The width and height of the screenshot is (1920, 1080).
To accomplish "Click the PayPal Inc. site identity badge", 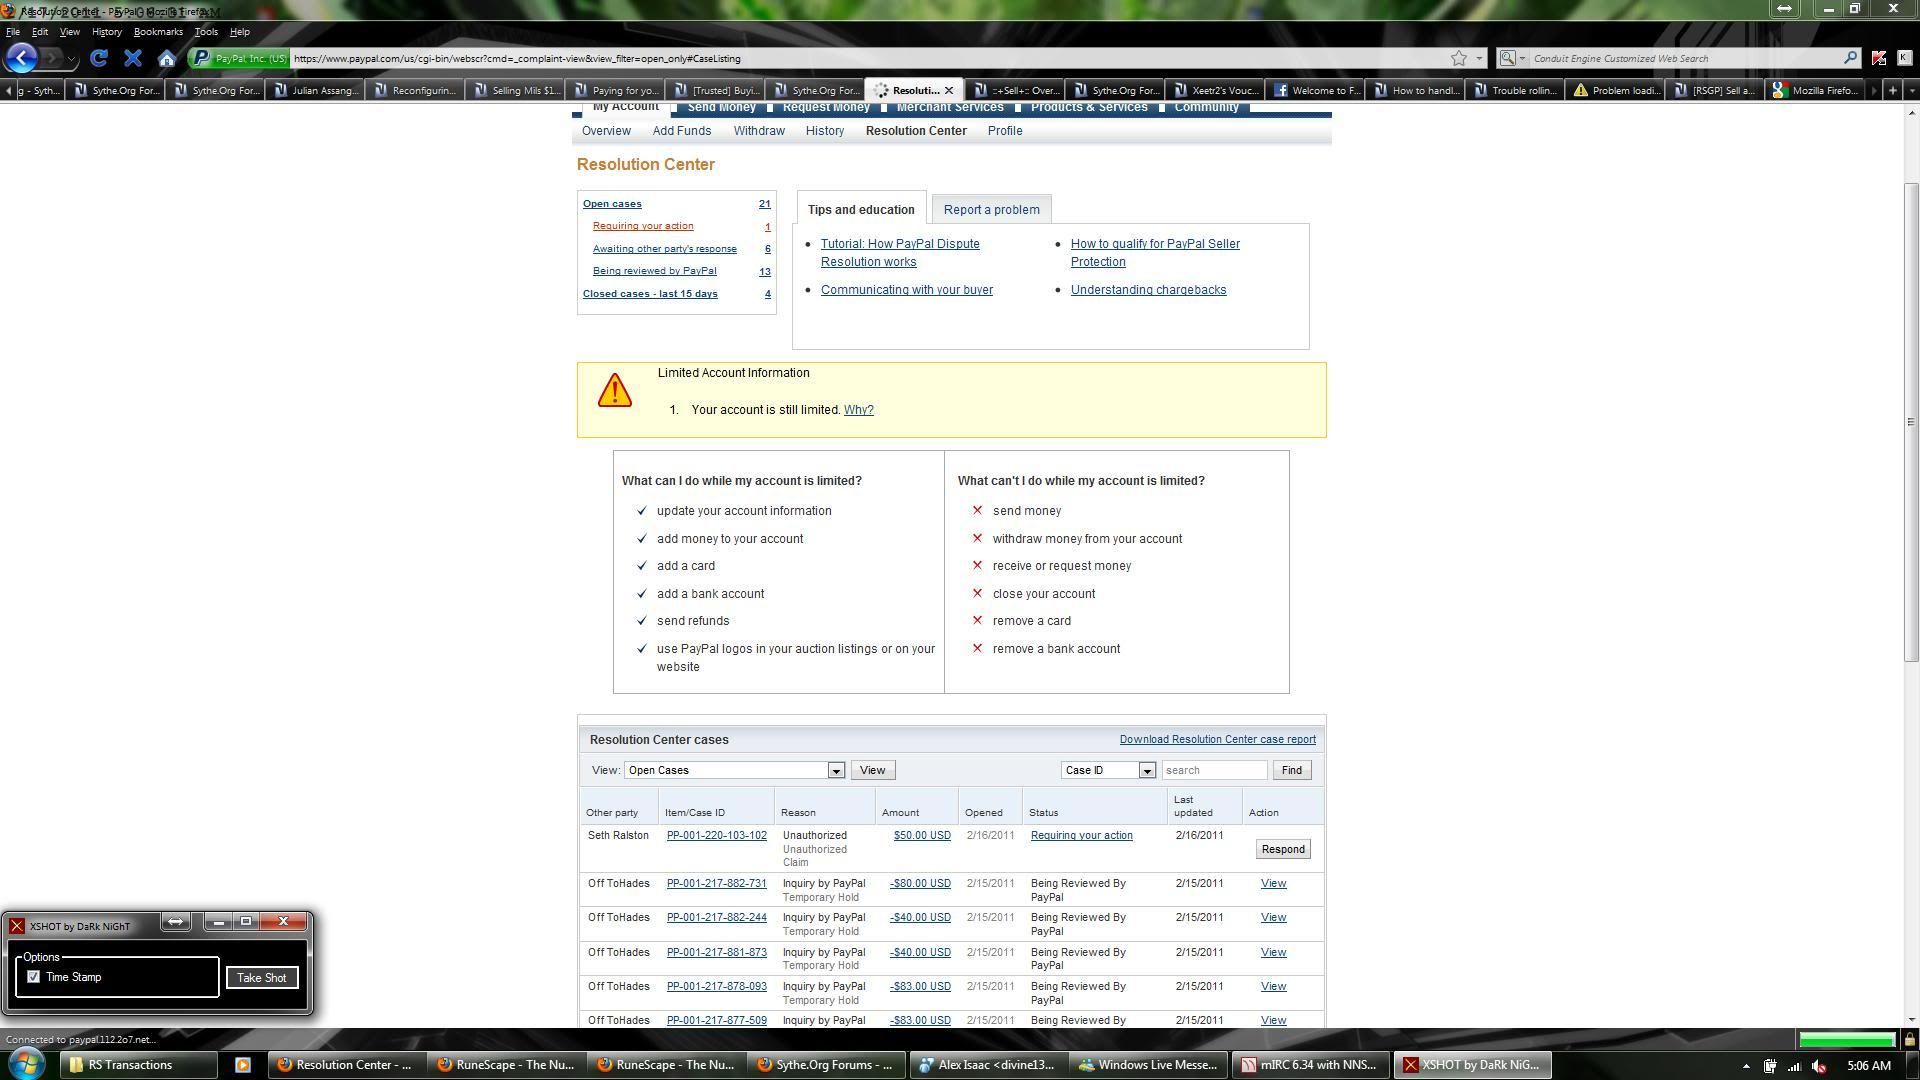I will coord(240,58).
